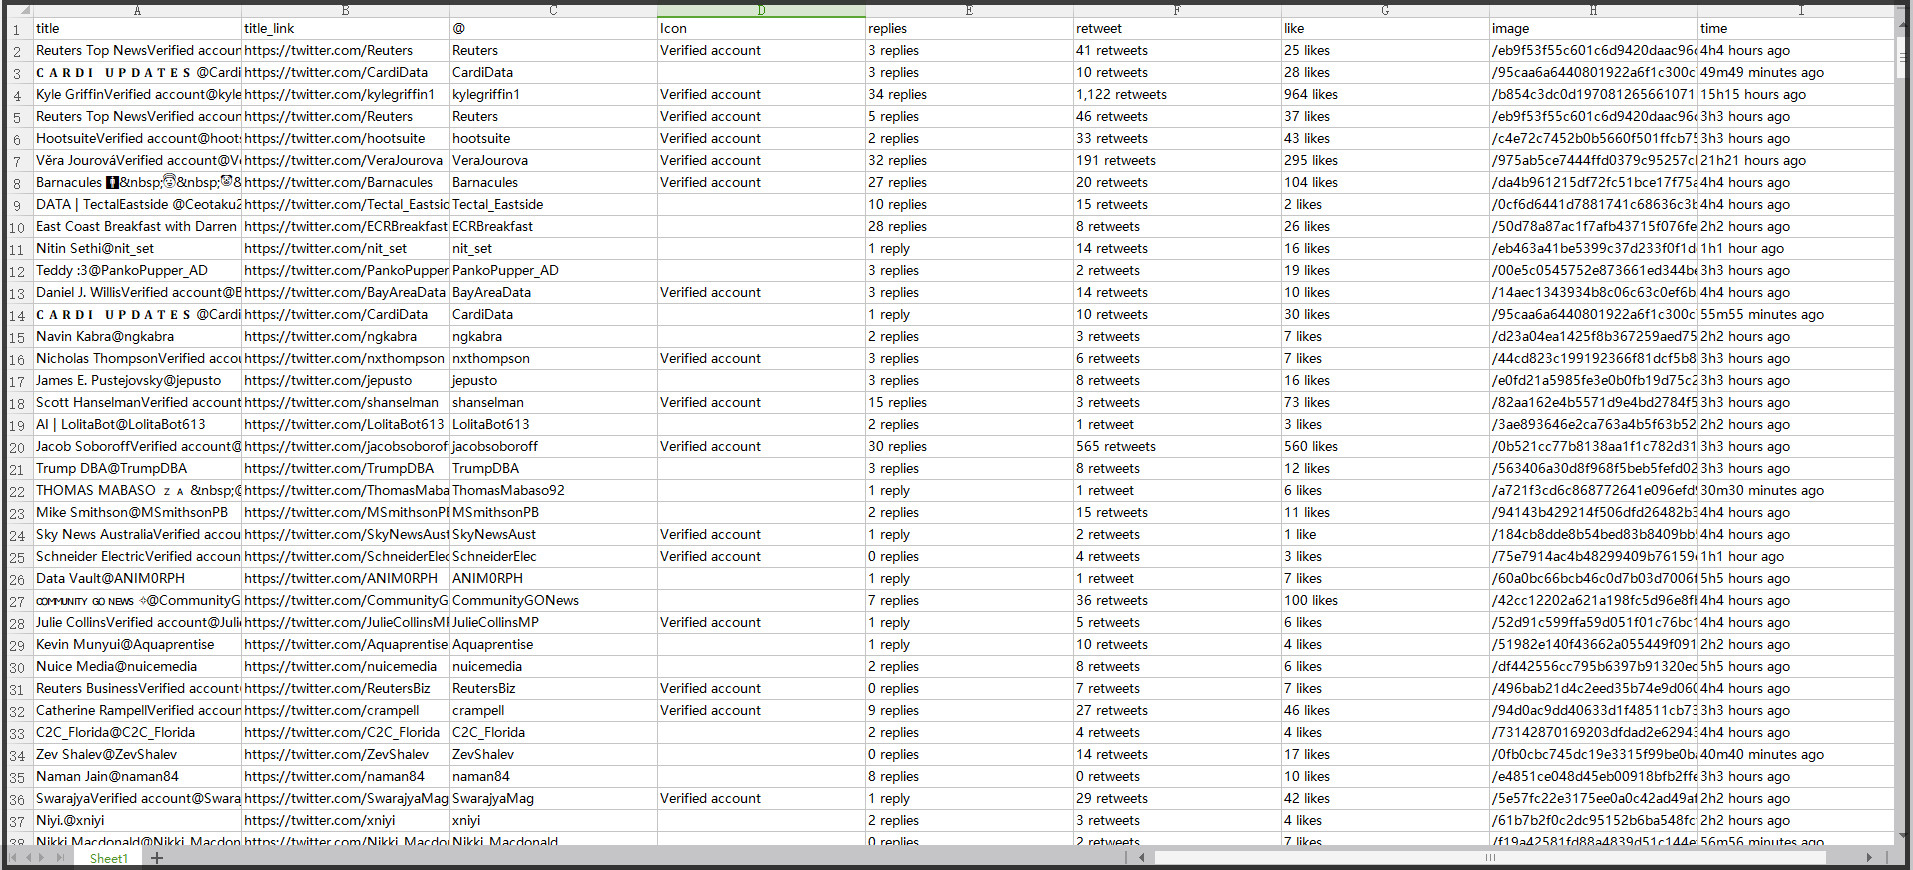Screen dimensions: 1913x870
Task: Select column F header
Action: point(1177,10)
